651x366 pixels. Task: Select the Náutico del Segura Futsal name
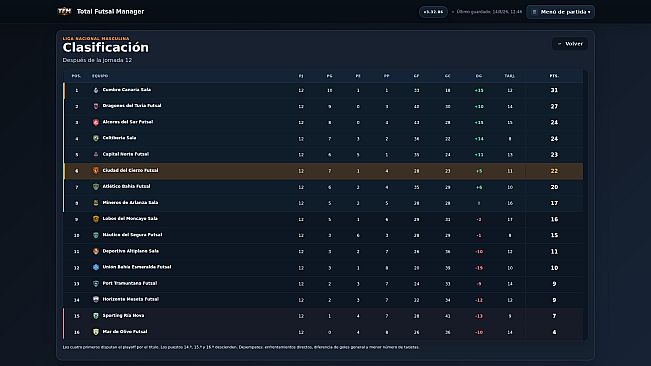132,234
